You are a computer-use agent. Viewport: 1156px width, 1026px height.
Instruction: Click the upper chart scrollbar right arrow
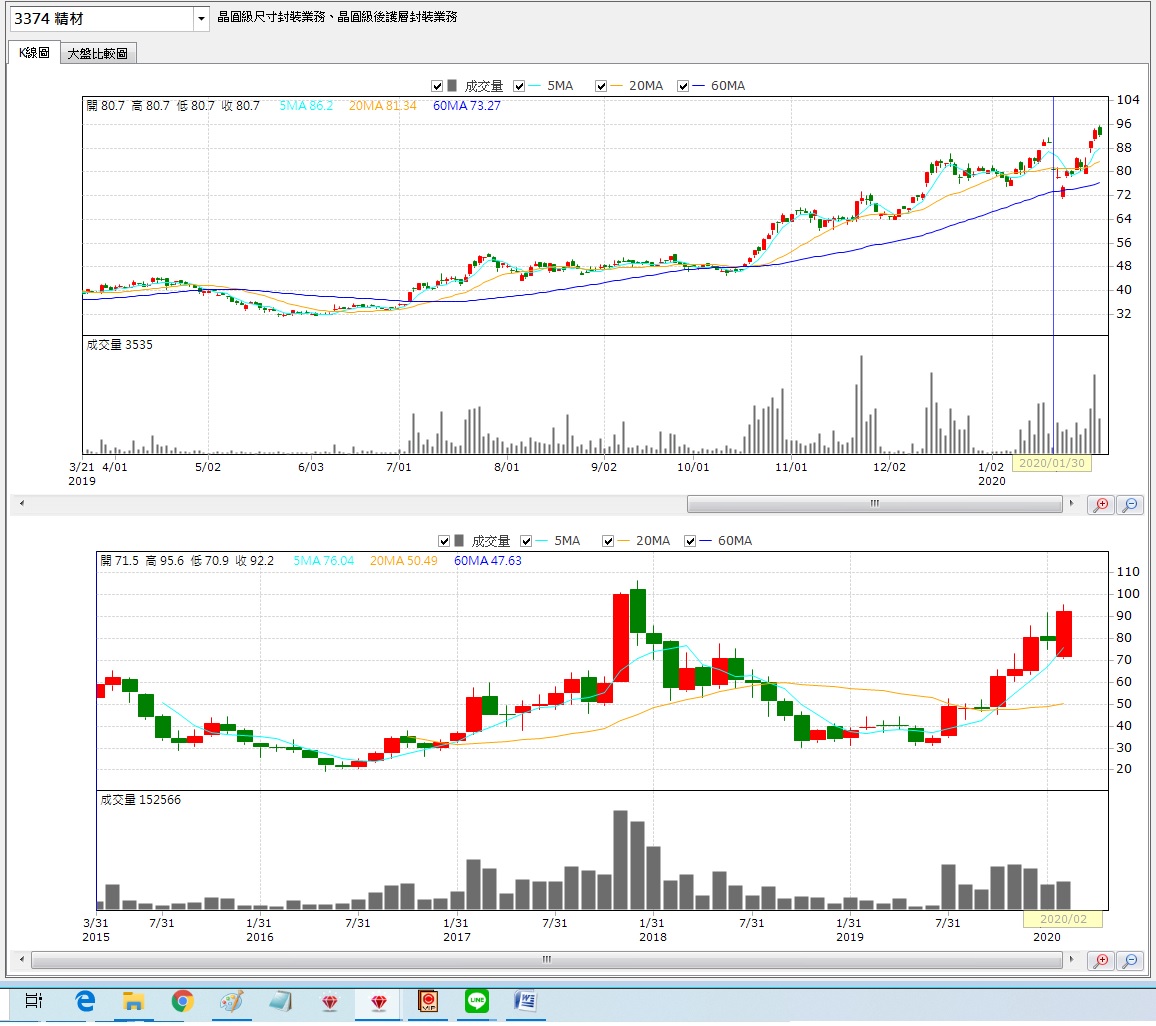pos(1072,504)
